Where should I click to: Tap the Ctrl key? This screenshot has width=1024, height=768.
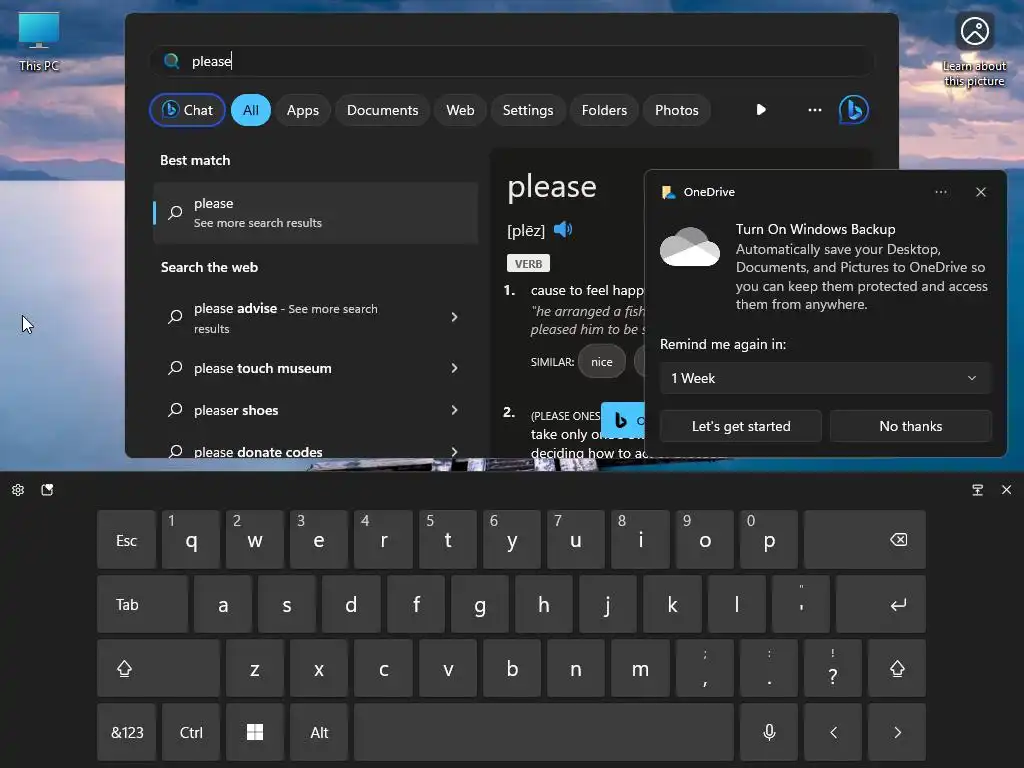point(191,732)
